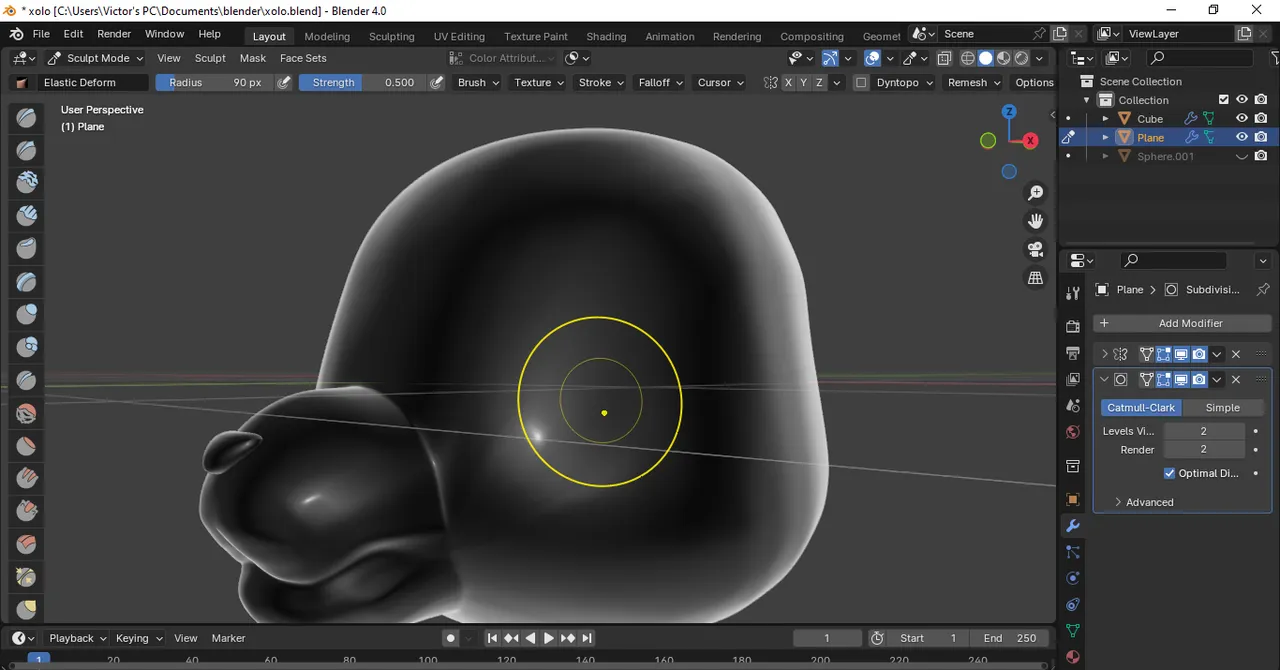This screenshot has height=670, width=1280.
Task: Open the Stroke dropdown
Action: [x=601, y=83]
